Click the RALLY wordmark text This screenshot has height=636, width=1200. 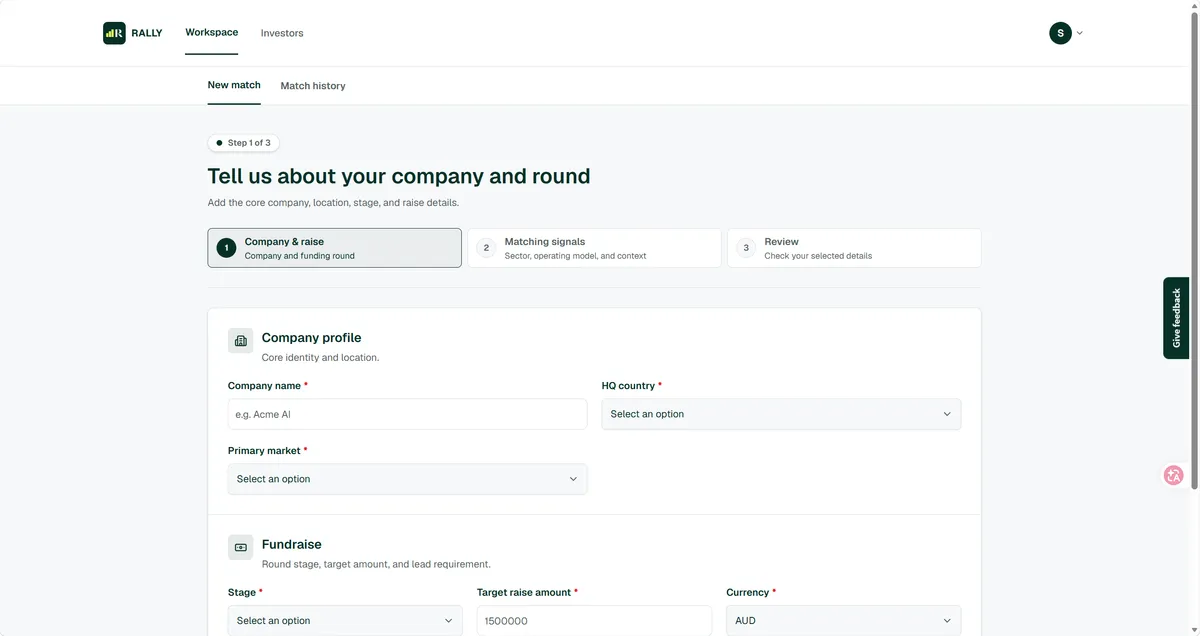(147, 33)
